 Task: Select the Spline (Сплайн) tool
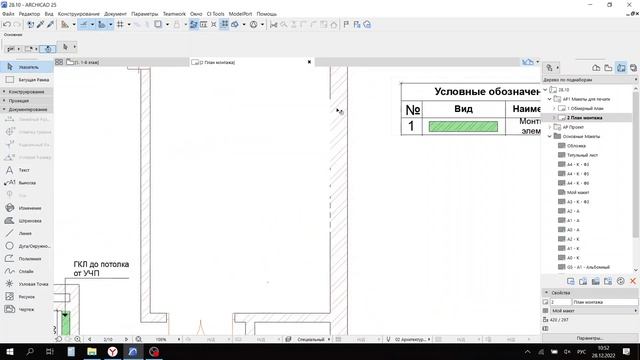click(27, 271)
